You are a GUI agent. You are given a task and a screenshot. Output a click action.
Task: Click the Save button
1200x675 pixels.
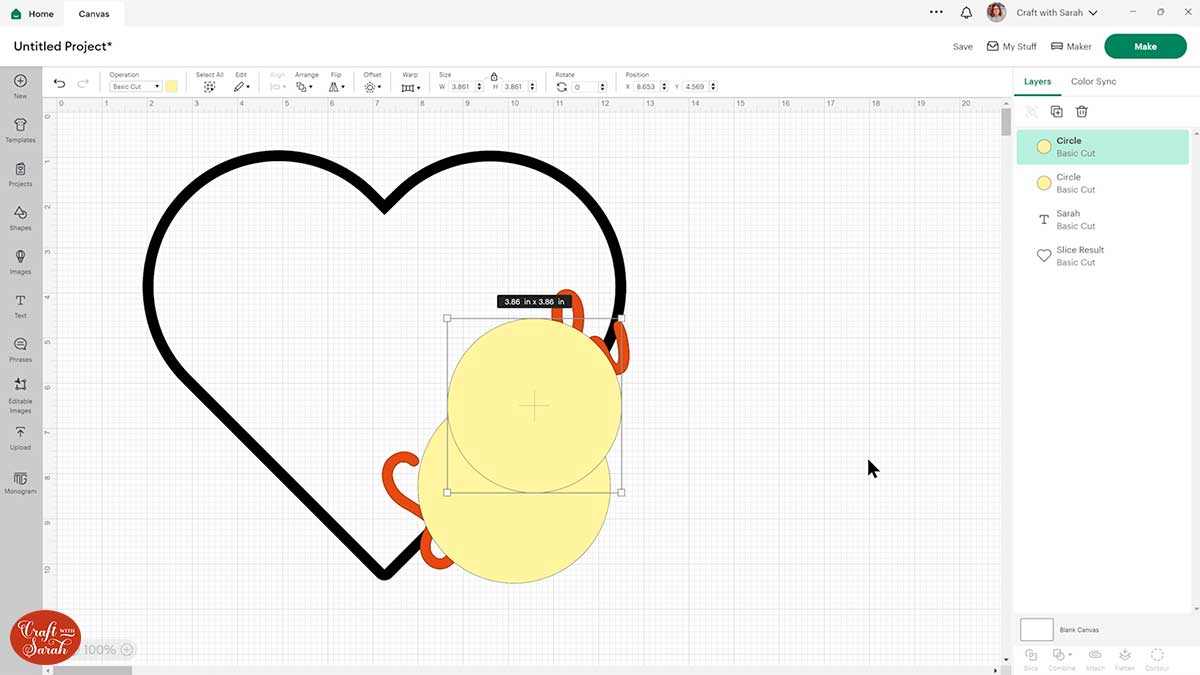(962, 47)
